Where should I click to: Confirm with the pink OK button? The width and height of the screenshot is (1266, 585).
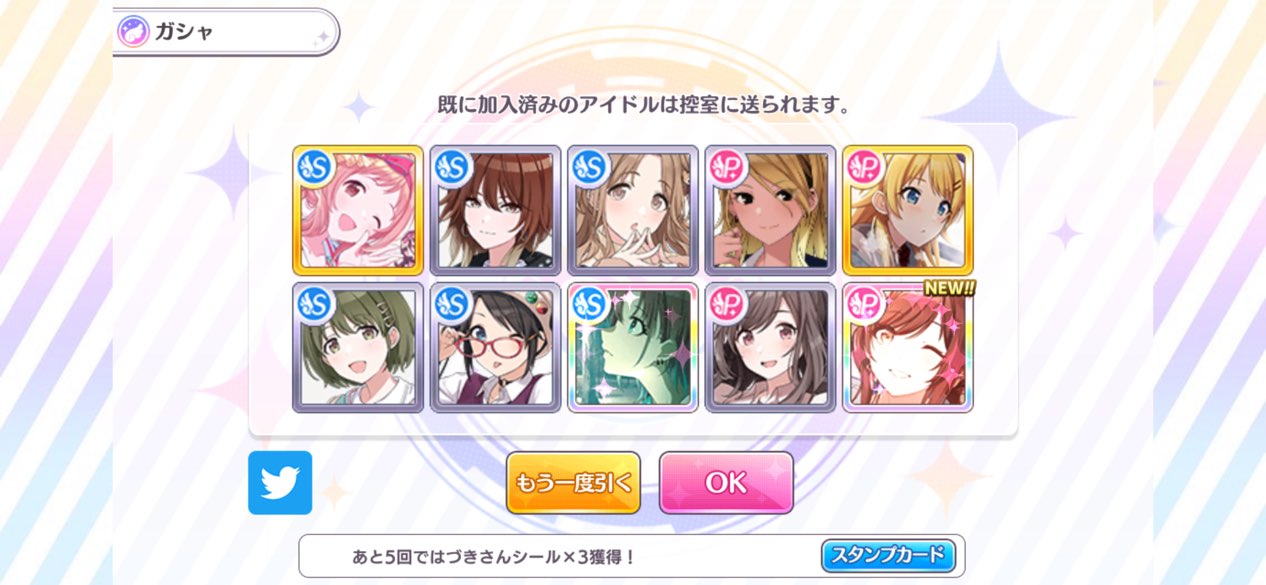click(x=726, y=482)
